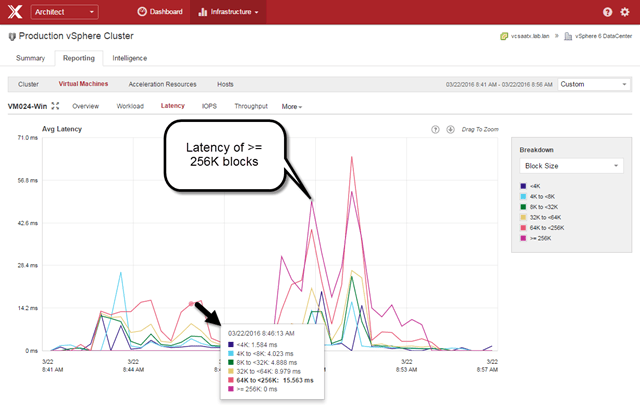Click tooltip timestamp 03/22/2016 8:46:13 AM
The height and width of the screenshot is (407, 640).
pyautogui.click(x=261, y=333)
